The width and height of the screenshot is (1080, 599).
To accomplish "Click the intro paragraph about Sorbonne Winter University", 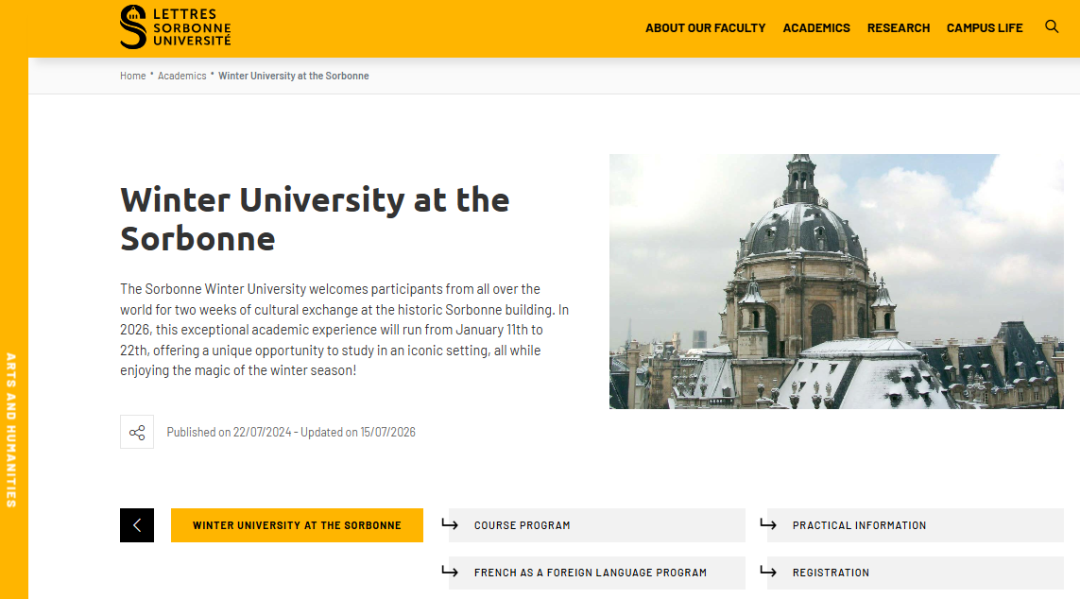I will tap(344, 330).
